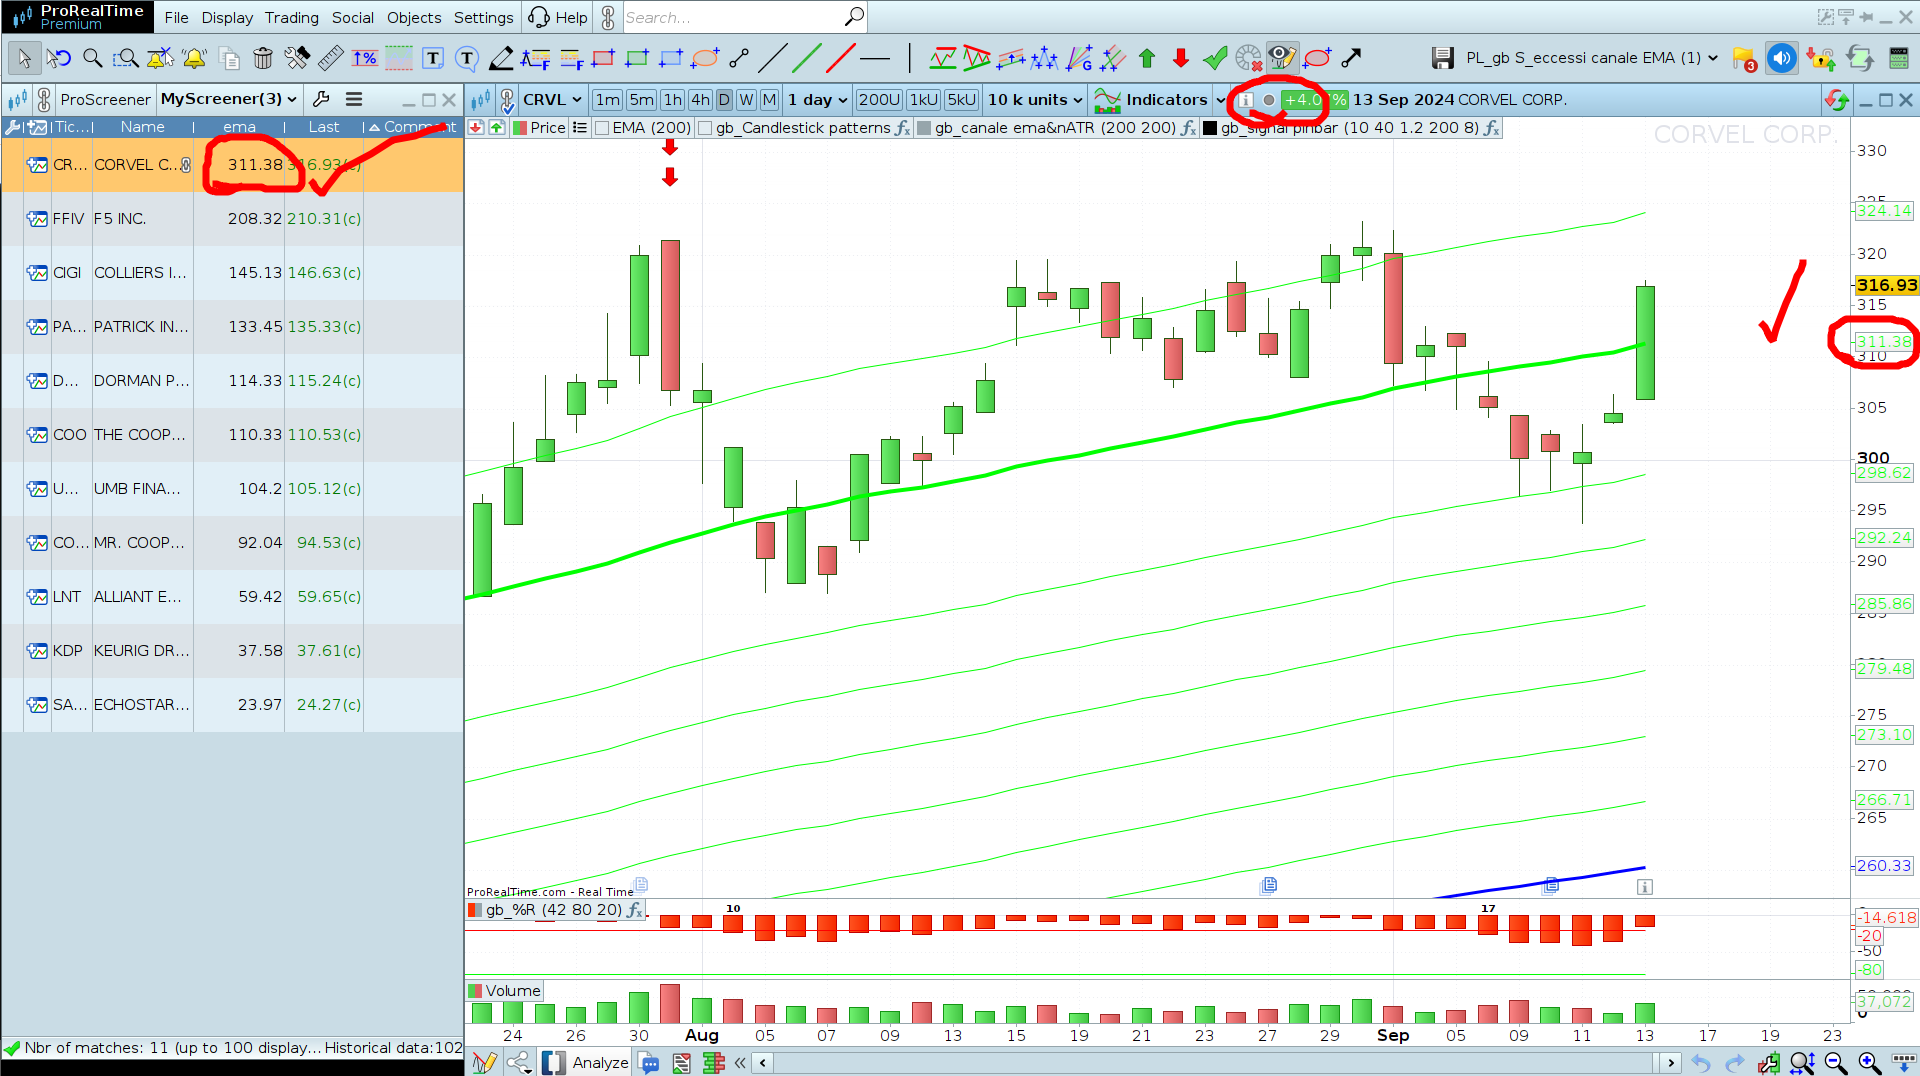
Task: Insert a green checkmark symbol
Action: [x=1215, y=58]
